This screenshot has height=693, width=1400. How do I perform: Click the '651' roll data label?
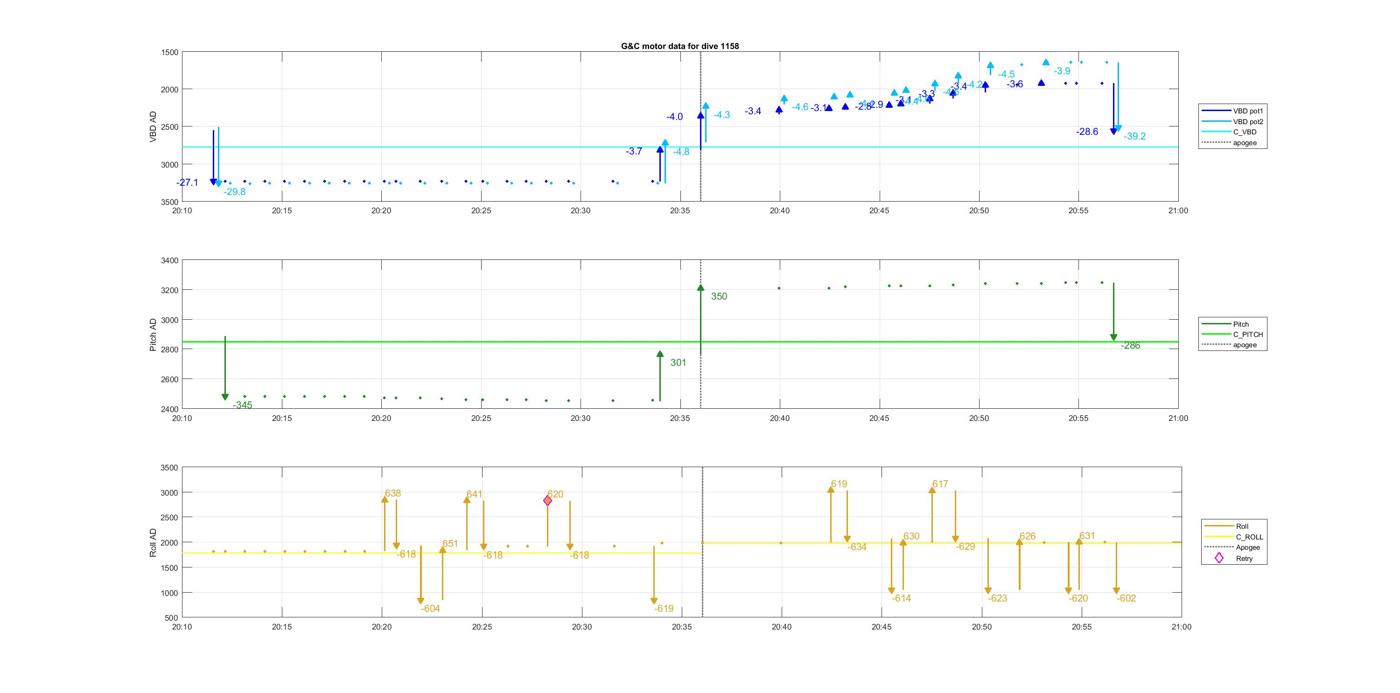point(450,545)
